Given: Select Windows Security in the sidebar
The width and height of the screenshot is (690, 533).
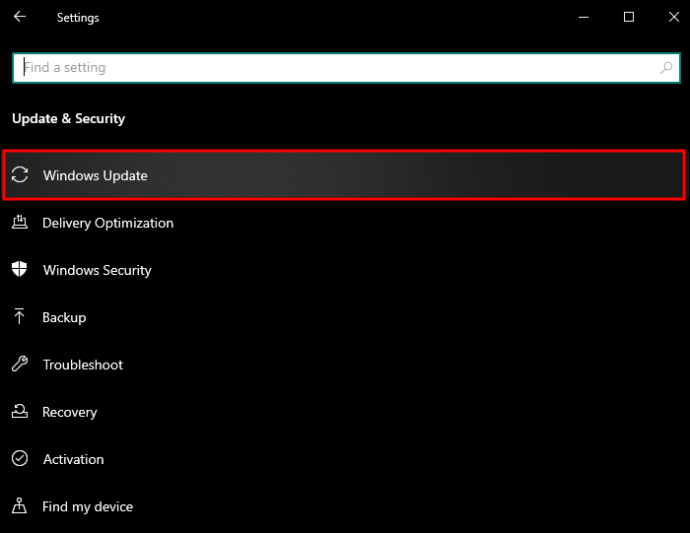Looking at the screenshot, I should (x=97, y=270).
